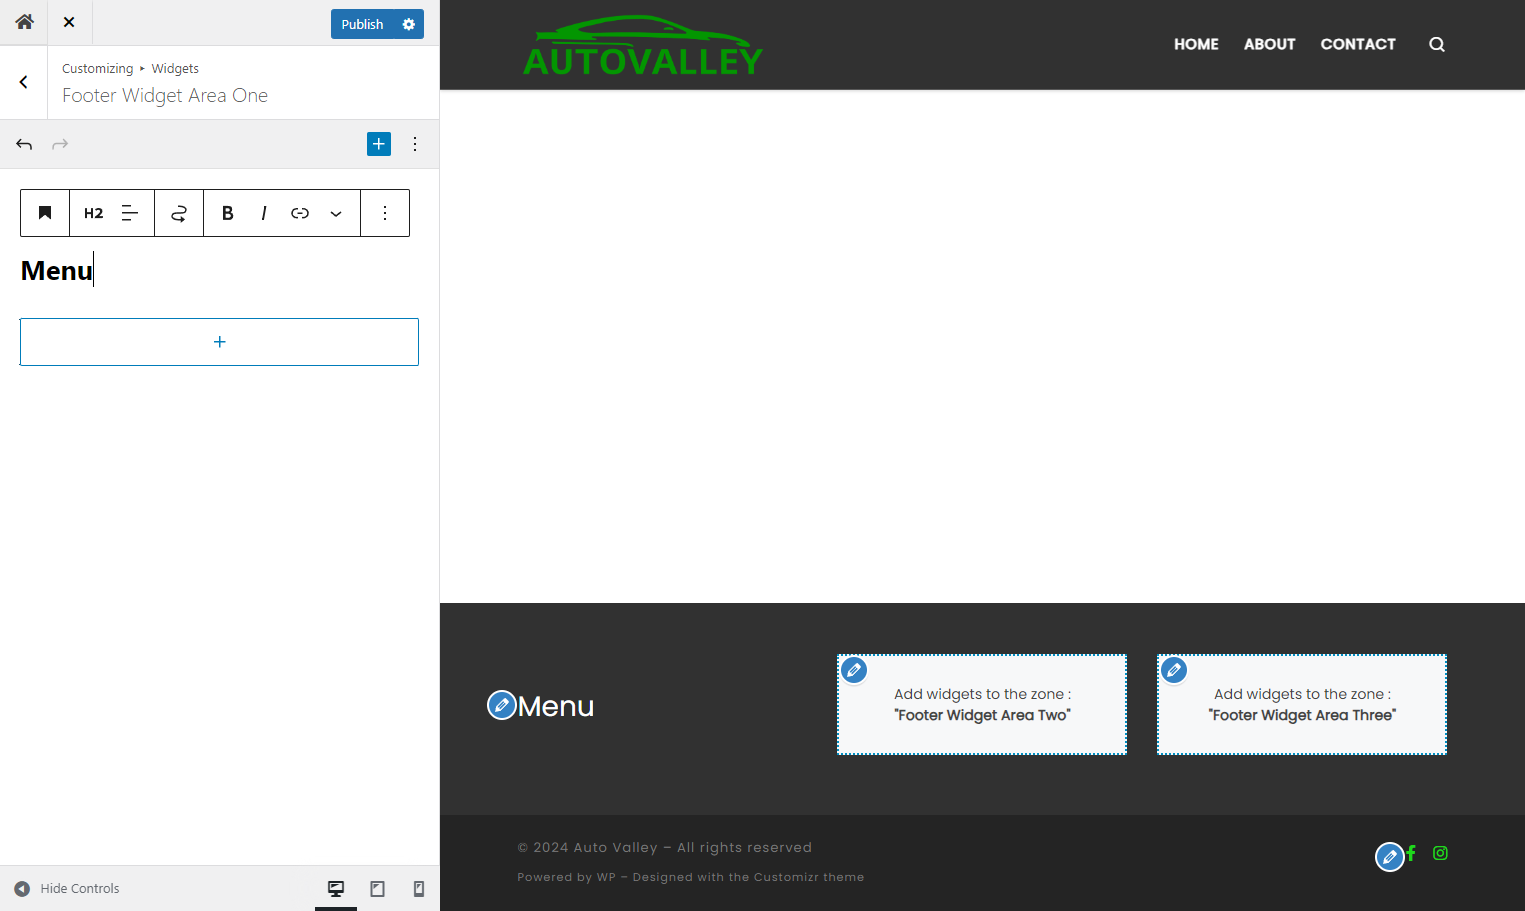Click the WP link in footer credits
Image resolution: width=1525 pixels, height=911 pixels.
tap(606, 877)
